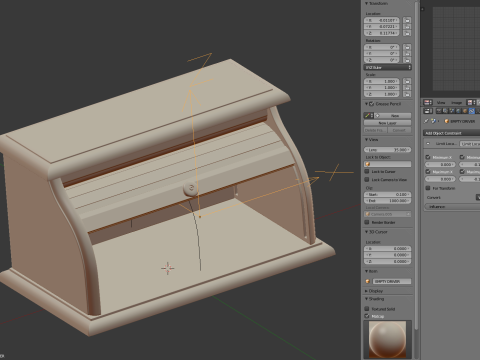
Task: Collapse the Shading panel
Action: 366,299
